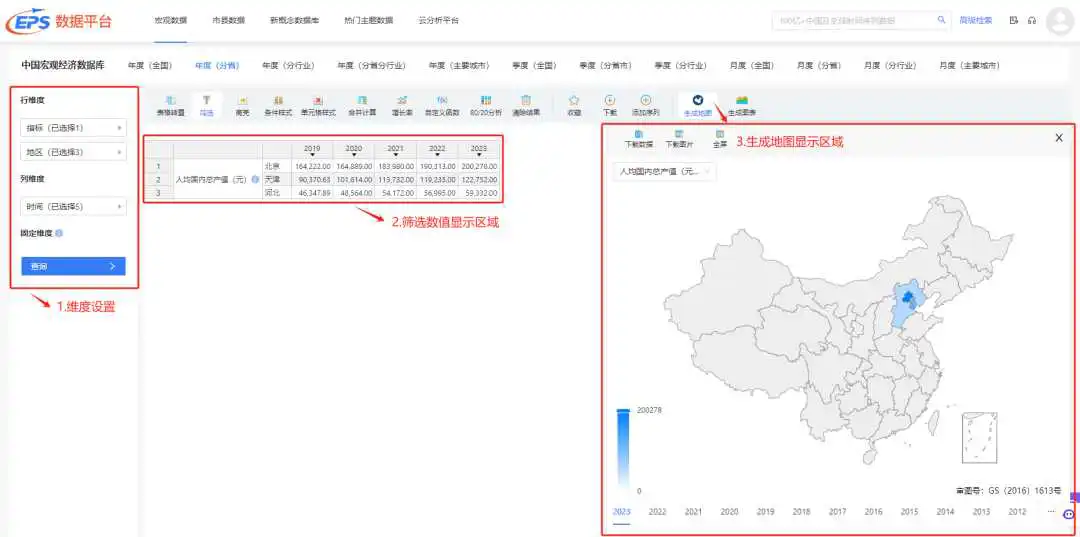Click the document icon beside 高级检索
This screenshot has width=1080, height=537.
point(1014,21)
